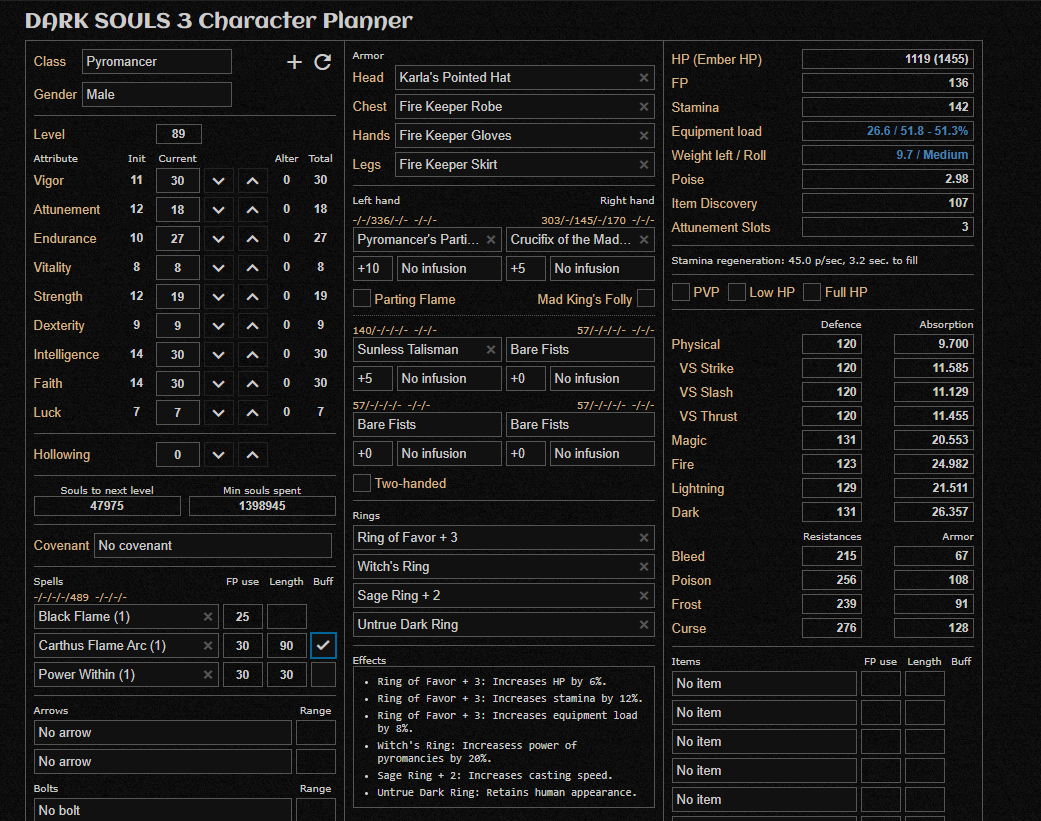This screenshot has width=1041, height=821.
Task: Uncheck the Carthus Flame Arc buff checkbox
Action: click(323, 646)
